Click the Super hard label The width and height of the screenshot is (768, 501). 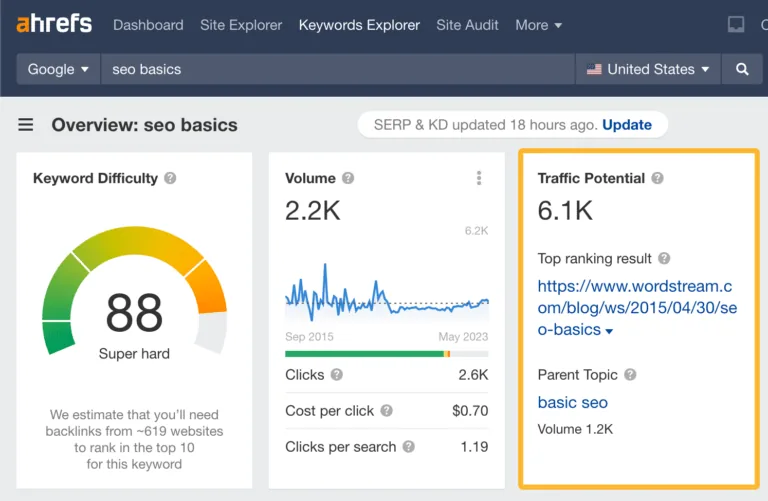[x=134, y=354]
